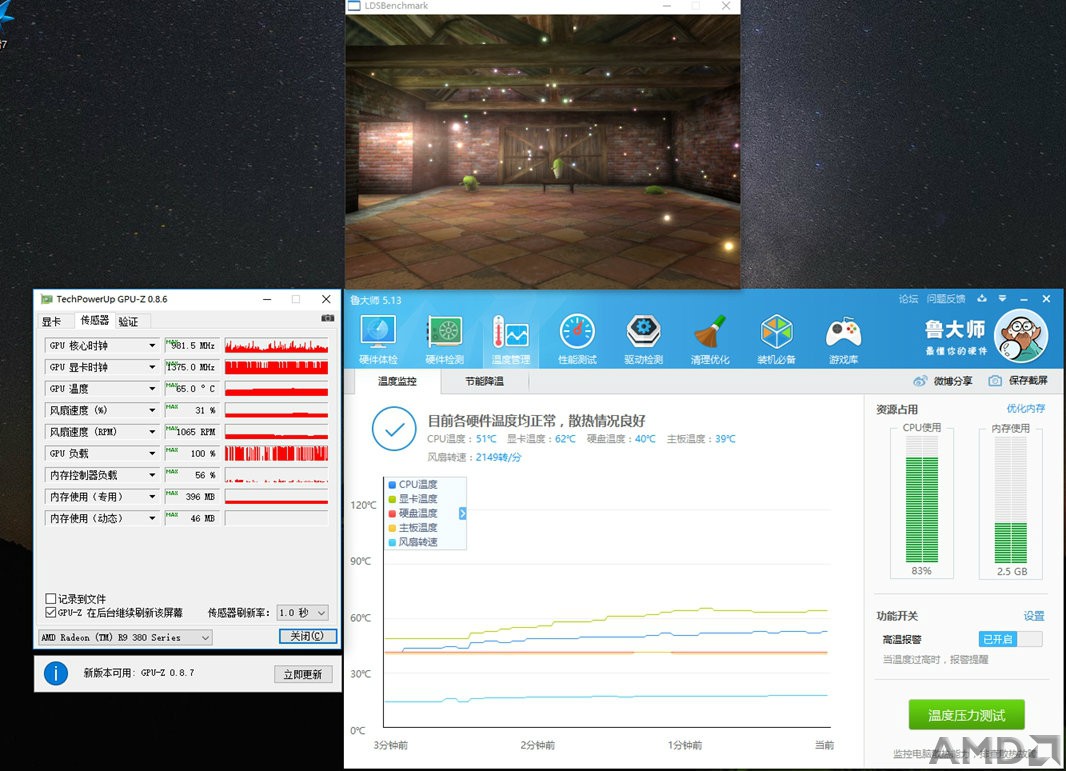
Task: Click the blue info icon beside the GPU-Z update notice
Action: point(56,673)
